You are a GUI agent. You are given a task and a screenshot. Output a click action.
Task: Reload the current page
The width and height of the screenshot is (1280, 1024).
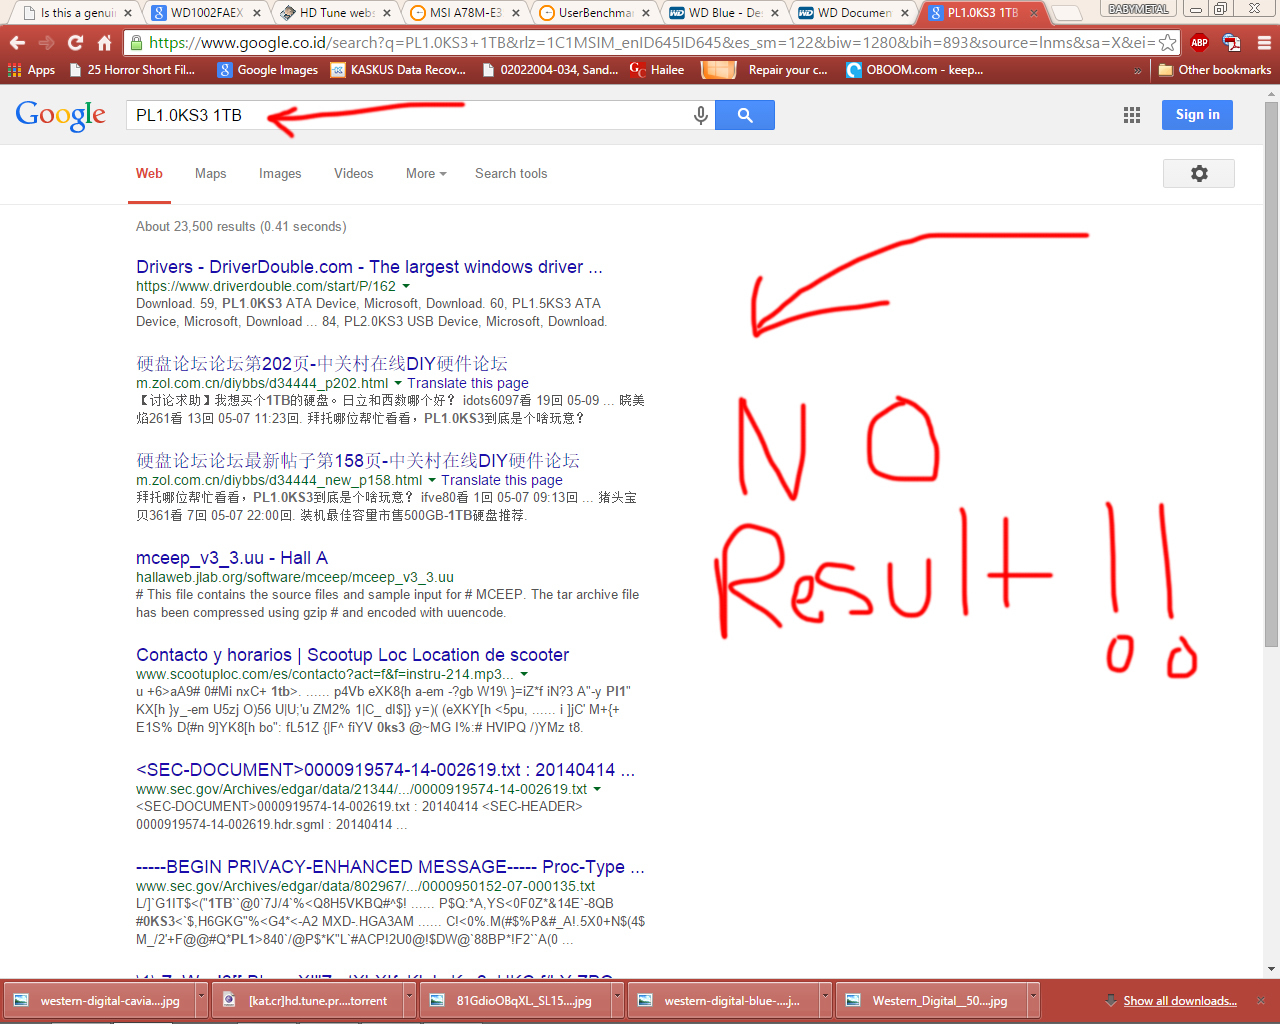(75, 43)
